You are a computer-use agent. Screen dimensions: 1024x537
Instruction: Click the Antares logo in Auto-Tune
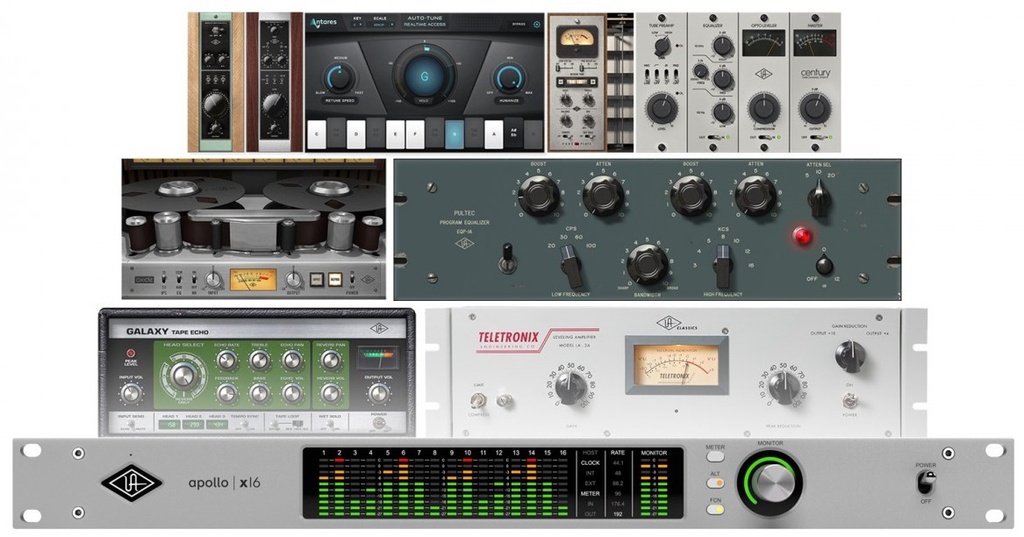pos(323,23)
